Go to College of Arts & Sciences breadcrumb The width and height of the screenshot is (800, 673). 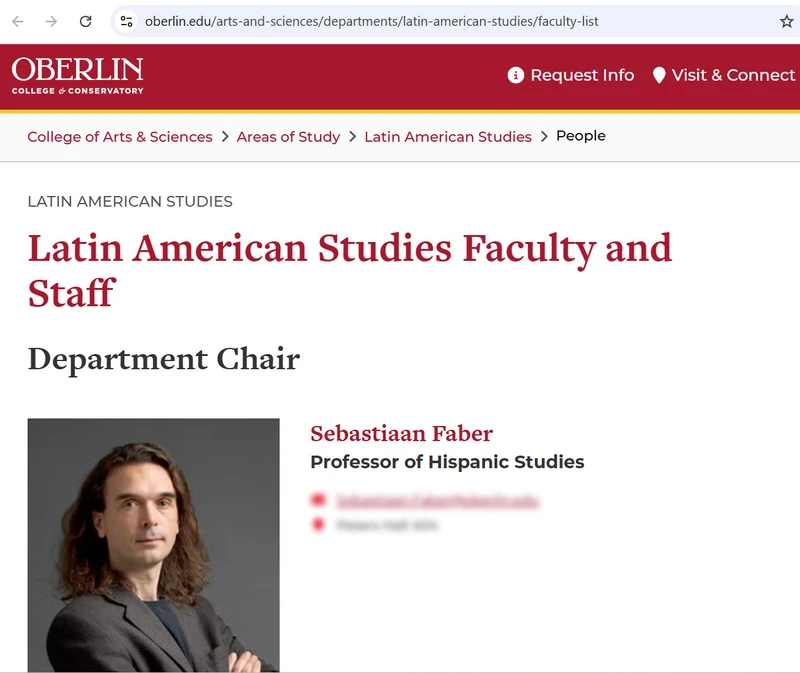click(x=120, y=137)
